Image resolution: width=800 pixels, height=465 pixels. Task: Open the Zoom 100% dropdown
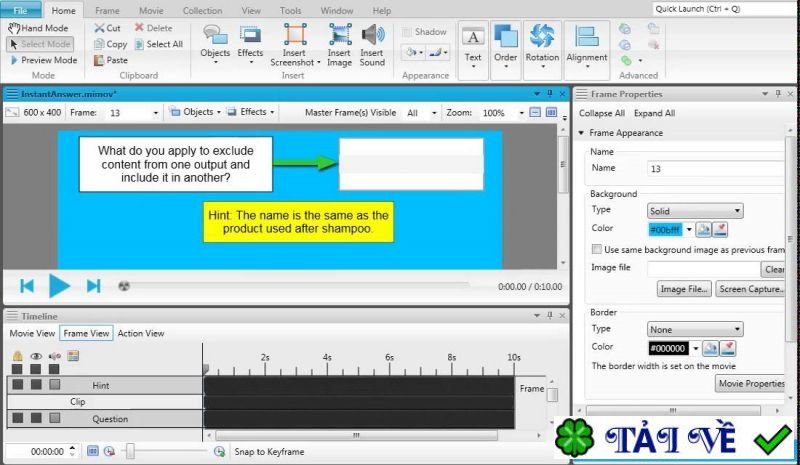pos(521,113)
